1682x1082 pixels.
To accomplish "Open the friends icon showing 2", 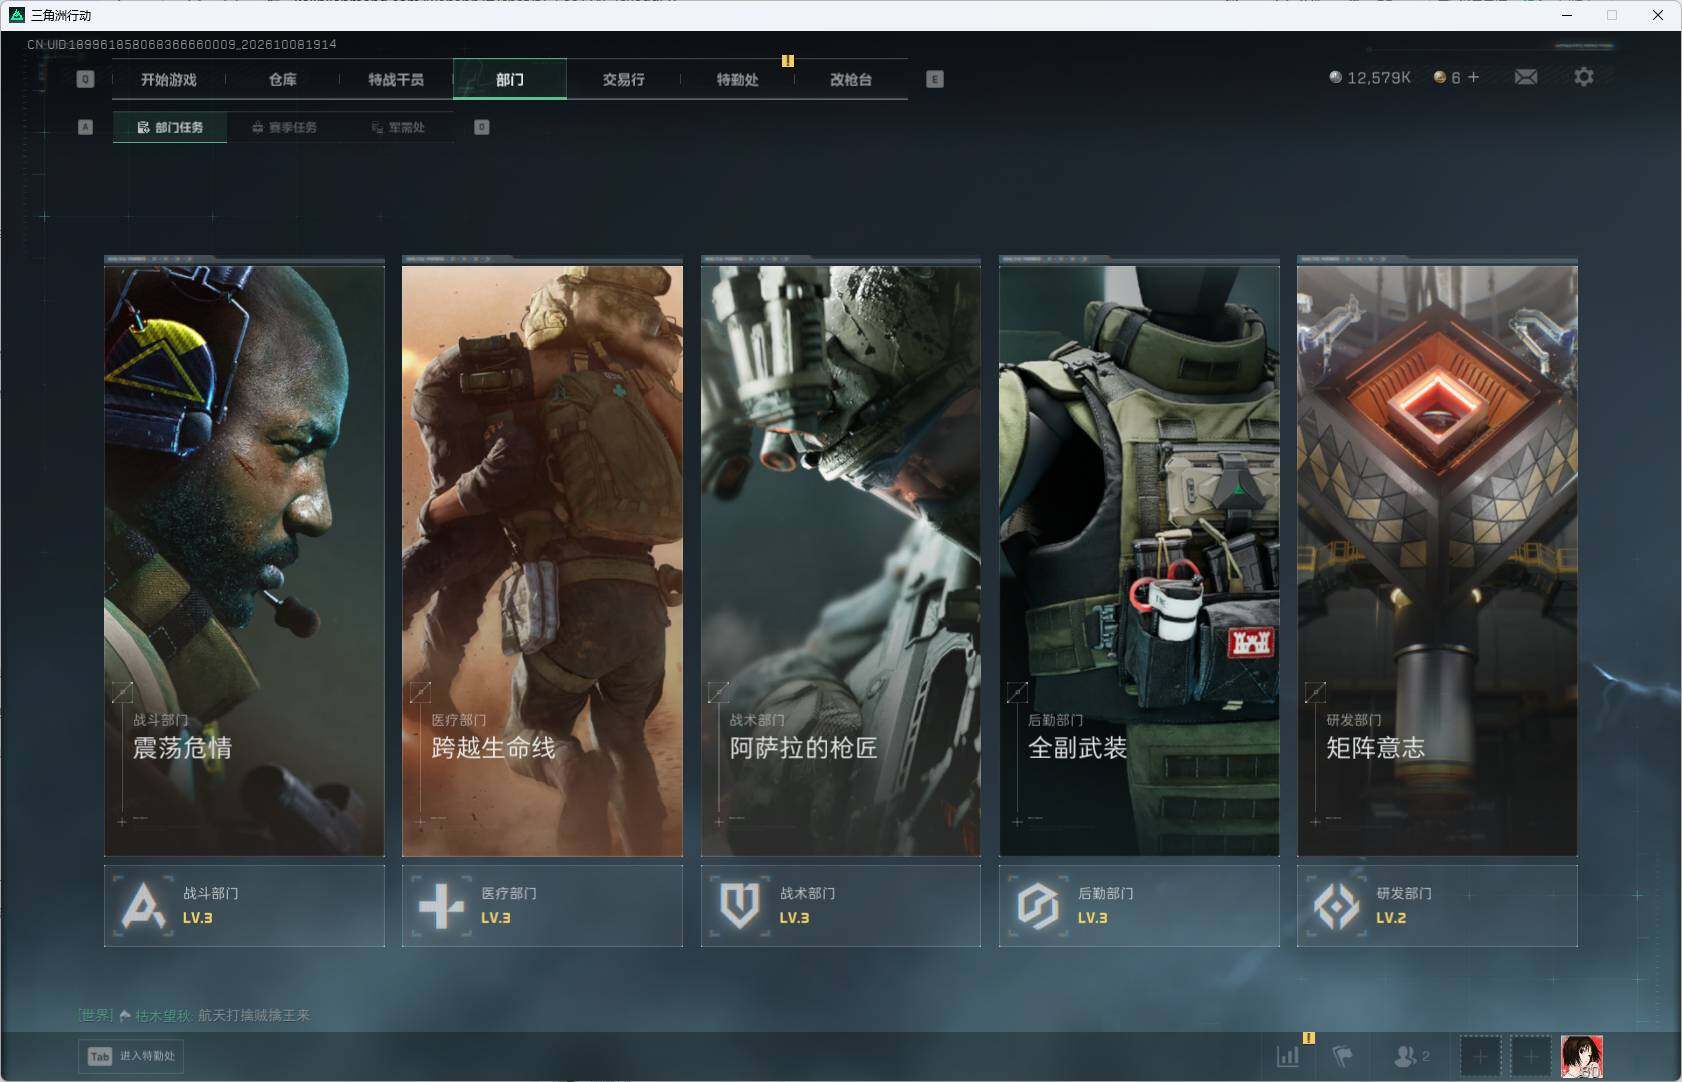I will coord(1411,1055).
